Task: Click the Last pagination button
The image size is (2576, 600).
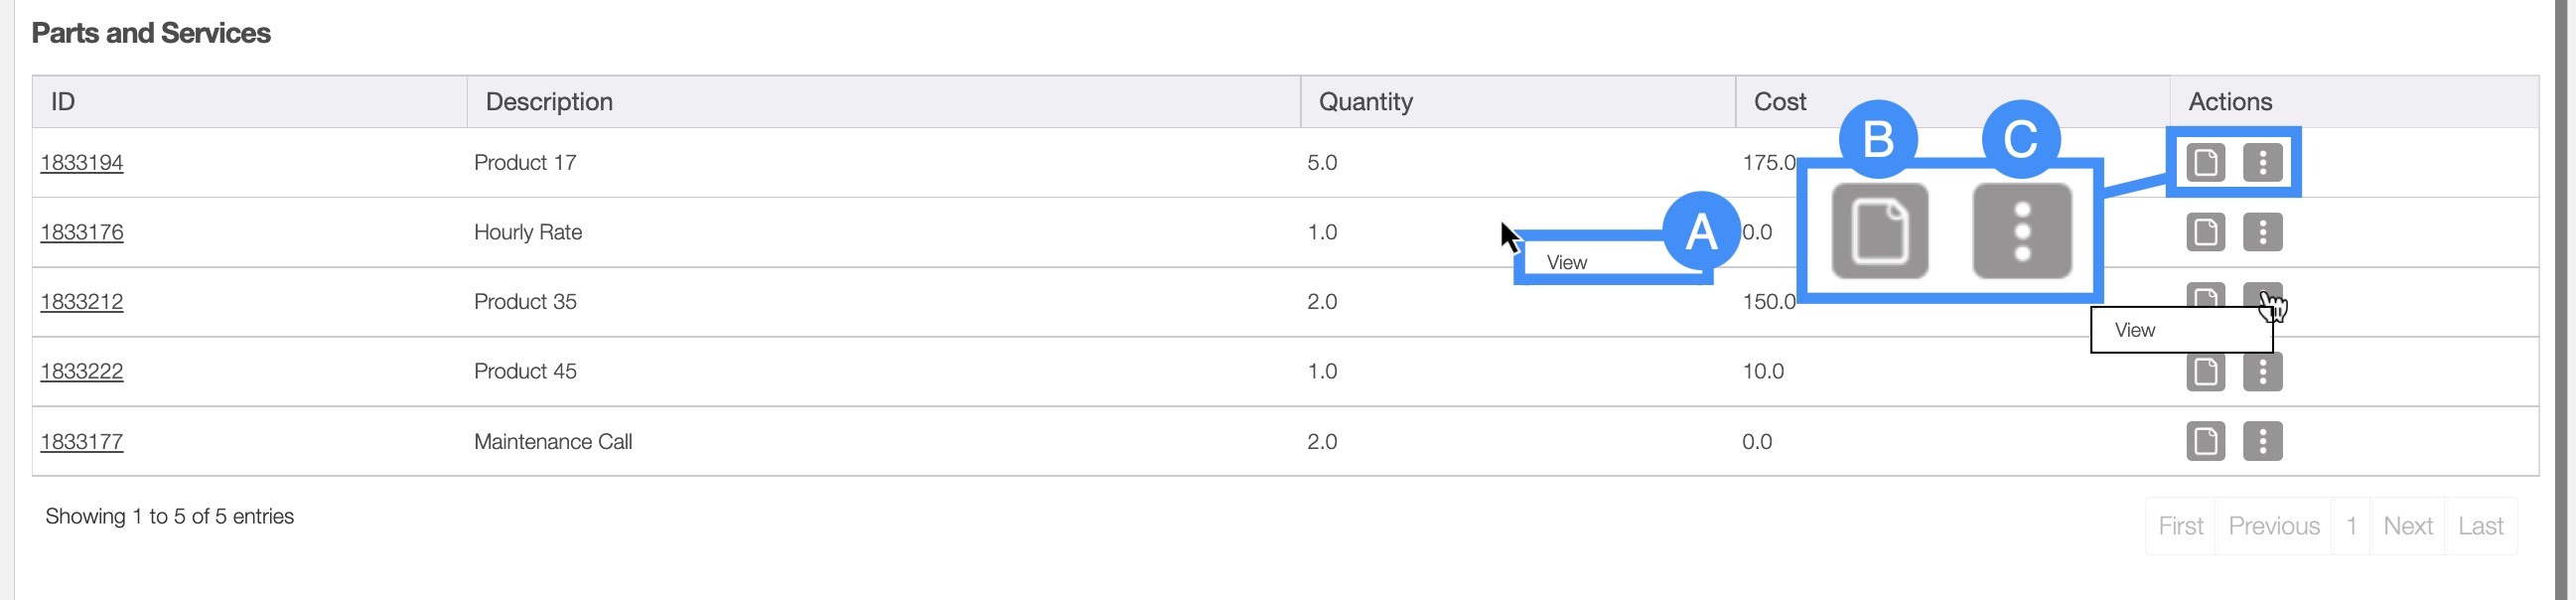Action: tap(2480, 526)
